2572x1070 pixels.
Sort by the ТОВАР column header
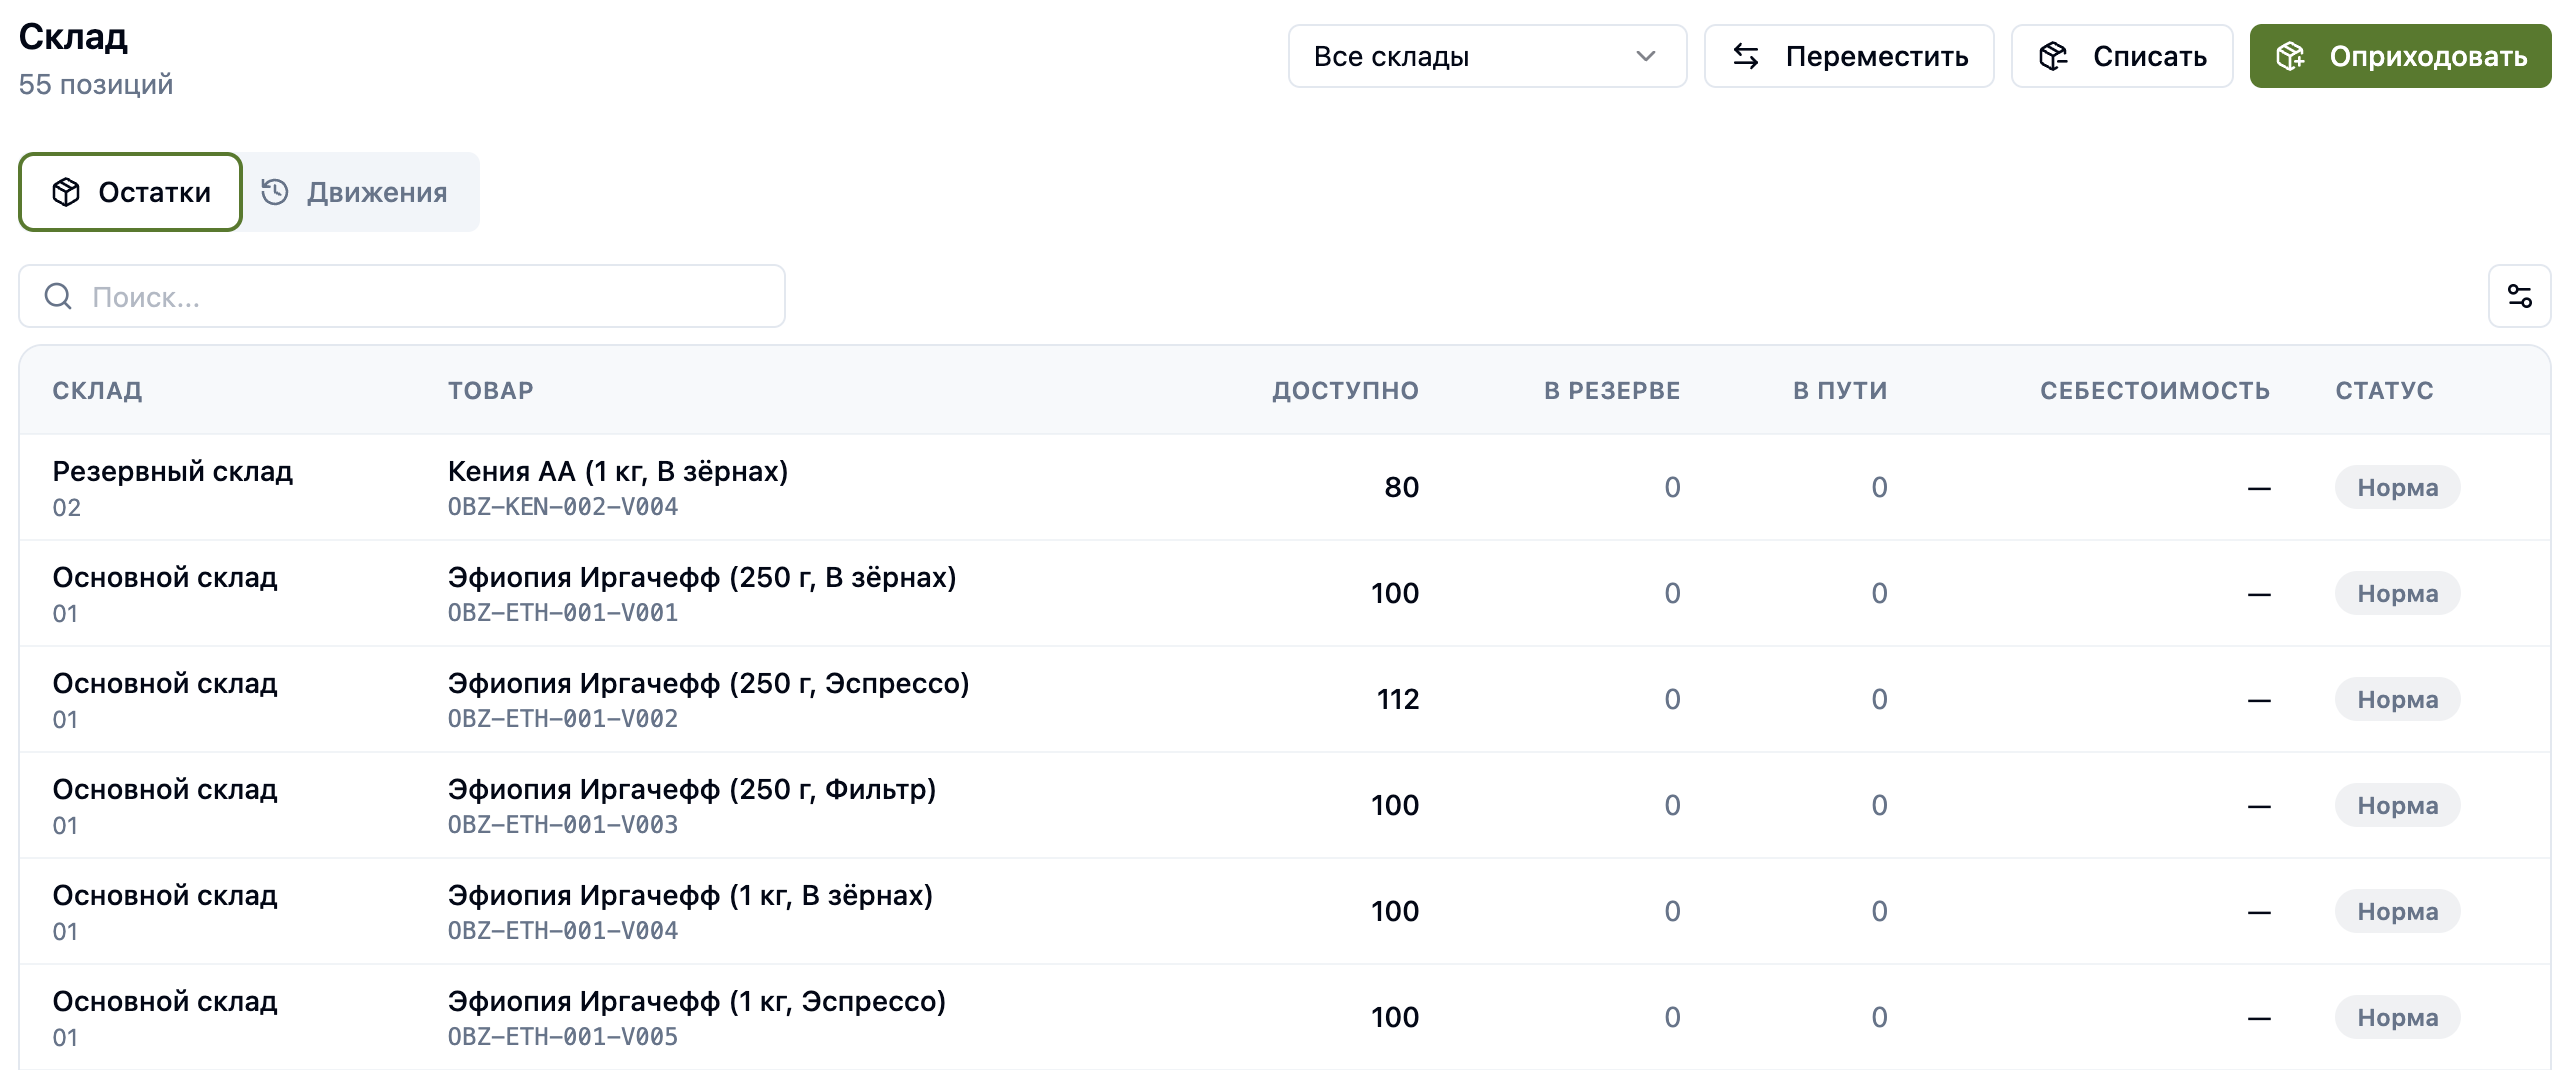pyautogui.click(x=490, y=391)
